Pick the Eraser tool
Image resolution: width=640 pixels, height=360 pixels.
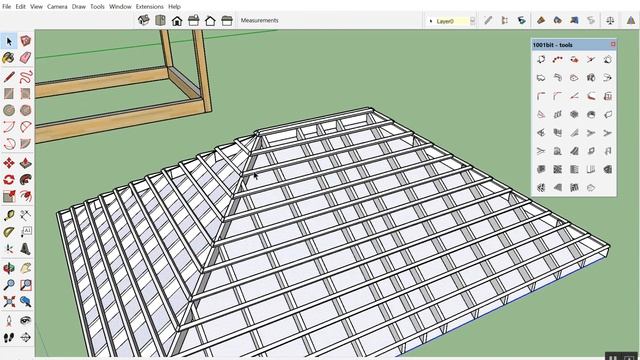point(25,58)
